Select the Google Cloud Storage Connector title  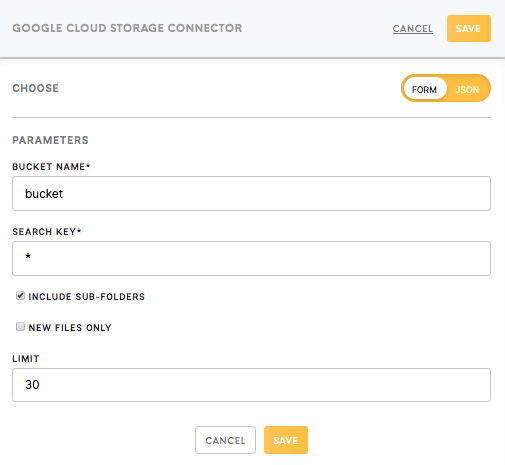[x=127, y=28]
